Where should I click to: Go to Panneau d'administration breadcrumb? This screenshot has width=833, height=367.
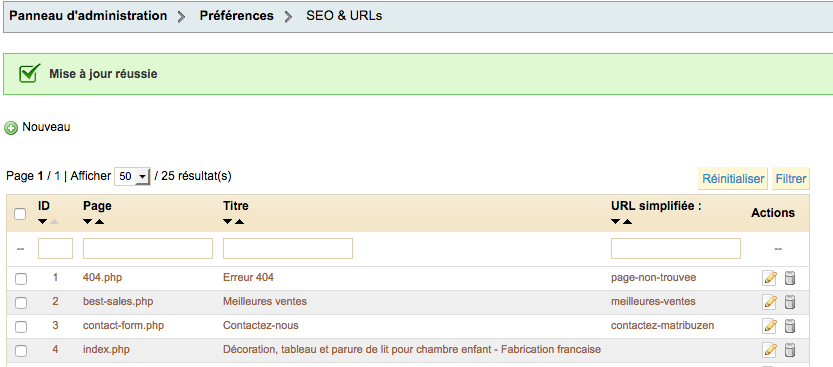coord(88,16)
